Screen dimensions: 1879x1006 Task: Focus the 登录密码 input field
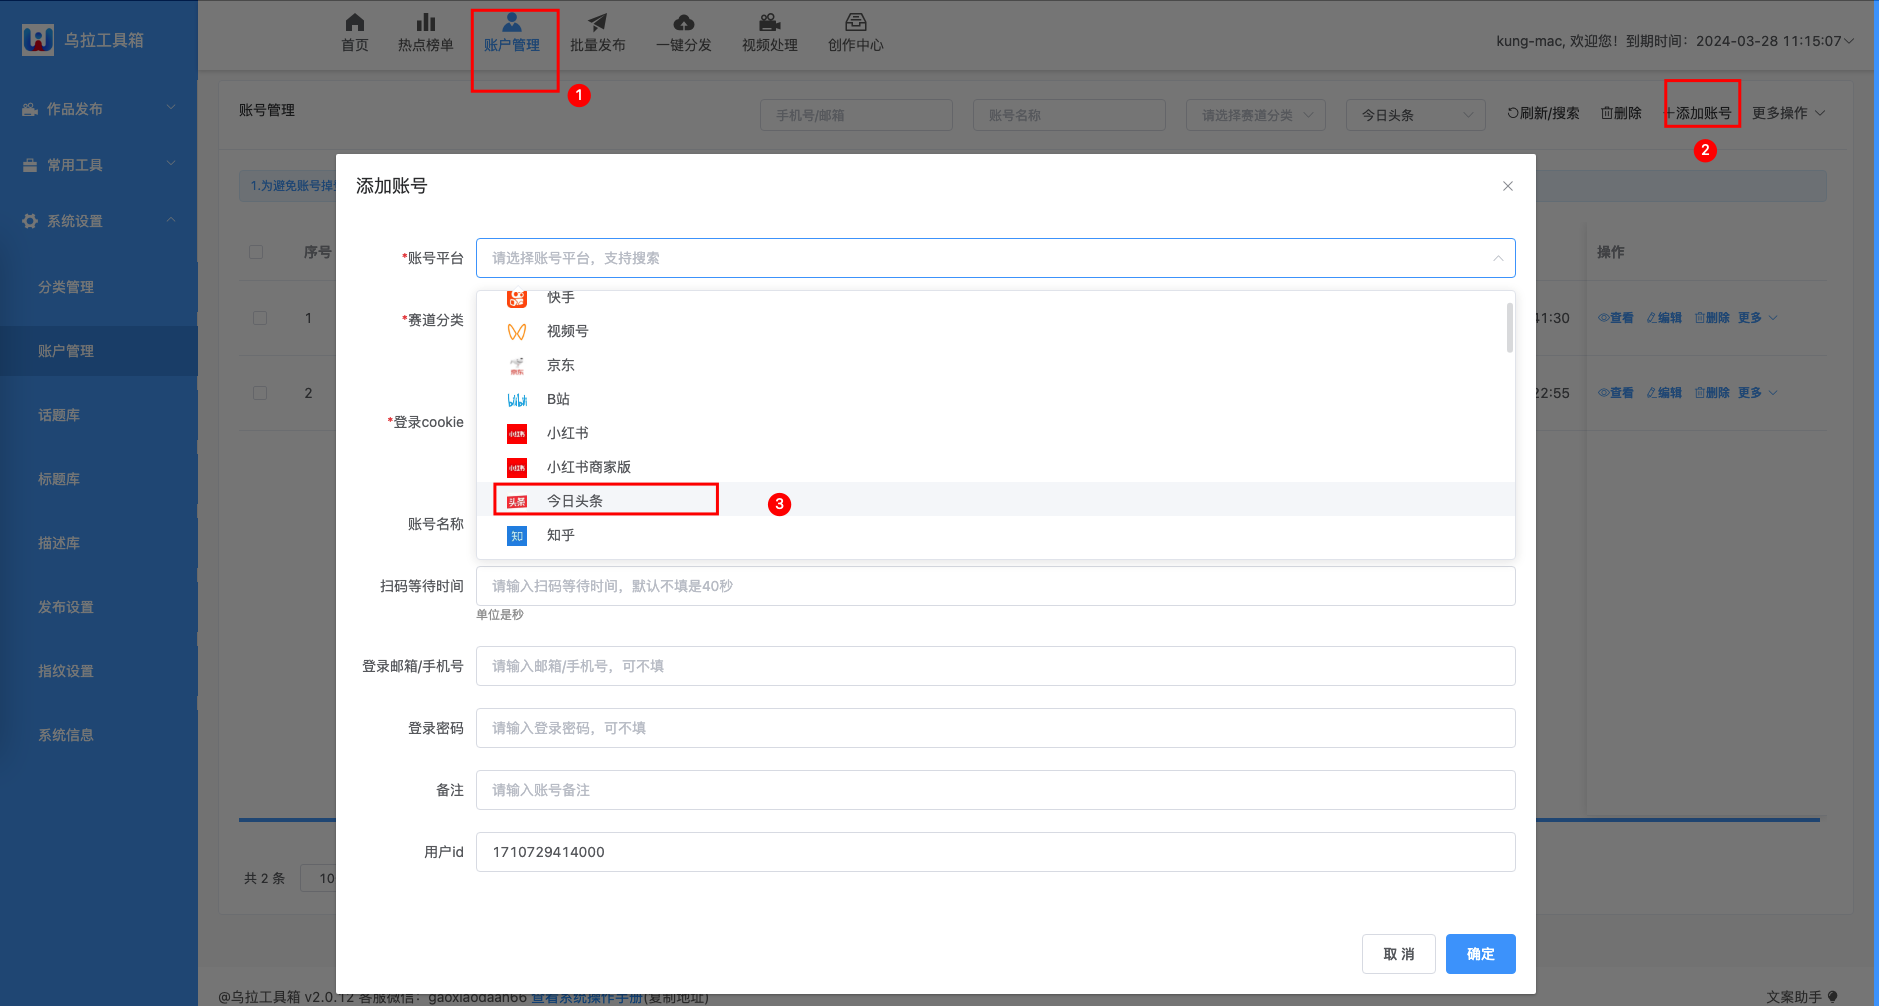996,728
